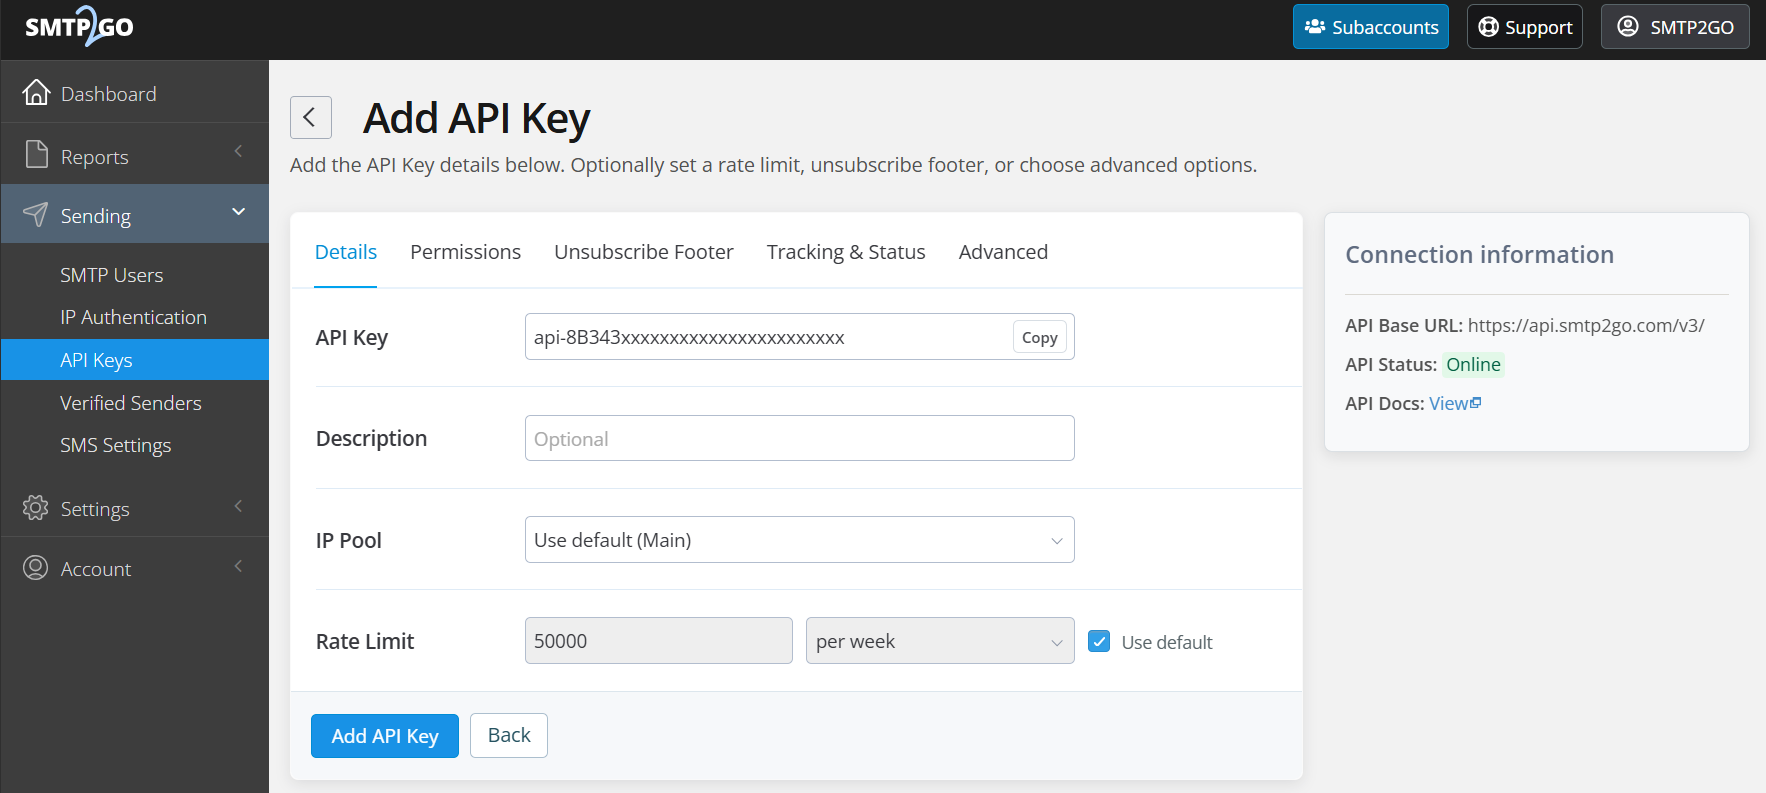Switch to the Details tab

click(x=346, y=252)
